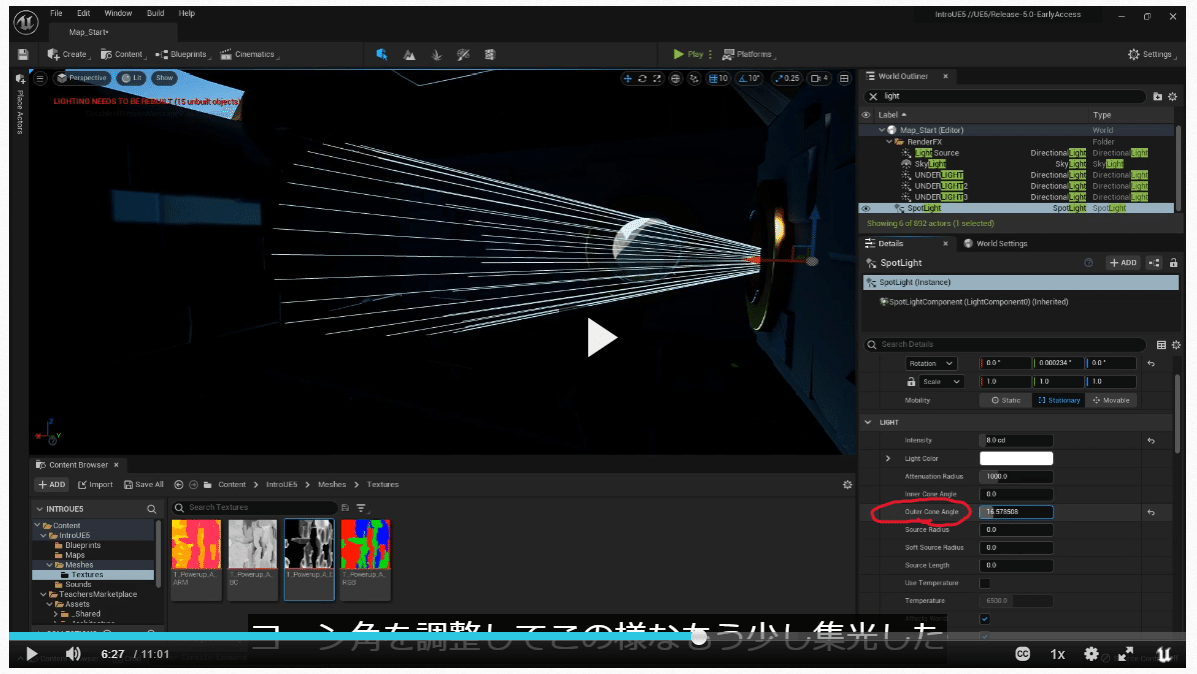1197x674 pixels.
Task: Open the Blueprint editor icon in Details header
Action: point(1154,263)
